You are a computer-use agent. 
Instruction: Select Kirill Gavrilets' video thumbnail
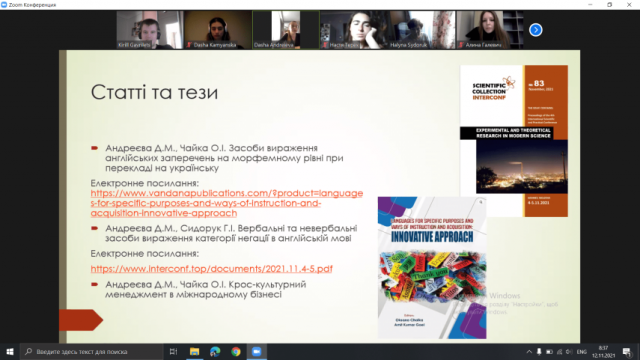149,30
